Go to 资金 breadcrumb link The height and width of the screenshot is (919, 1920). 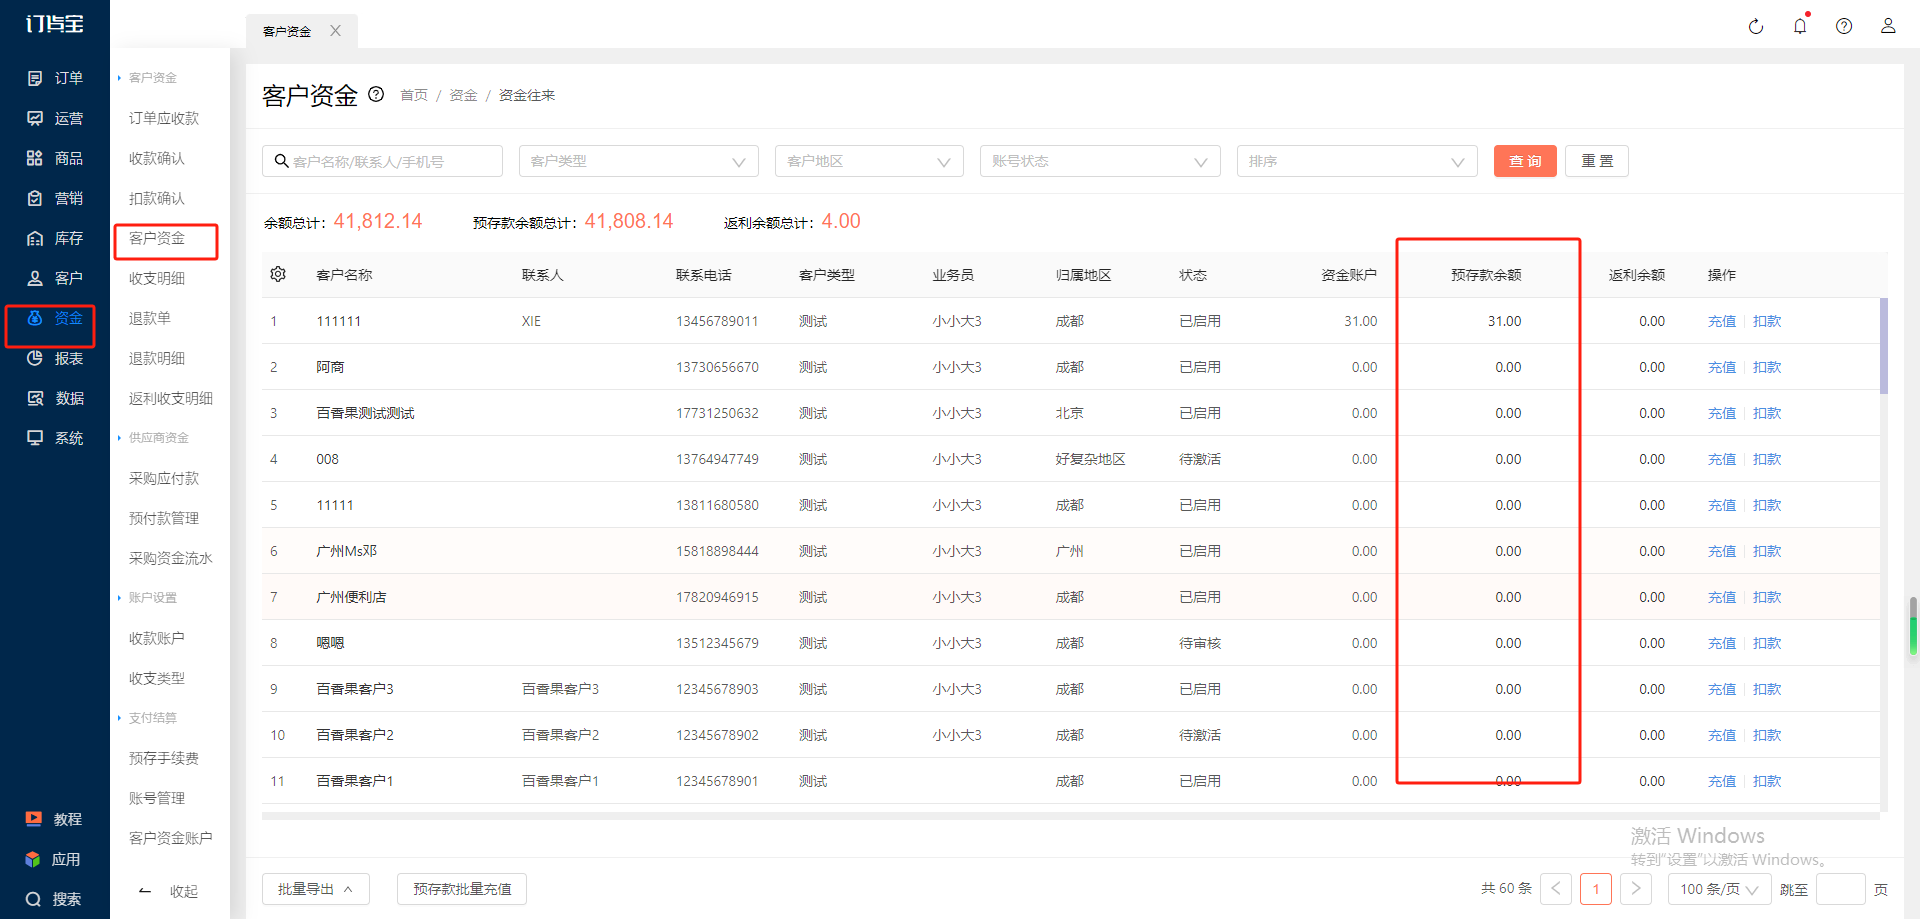[x=463, y=95]
